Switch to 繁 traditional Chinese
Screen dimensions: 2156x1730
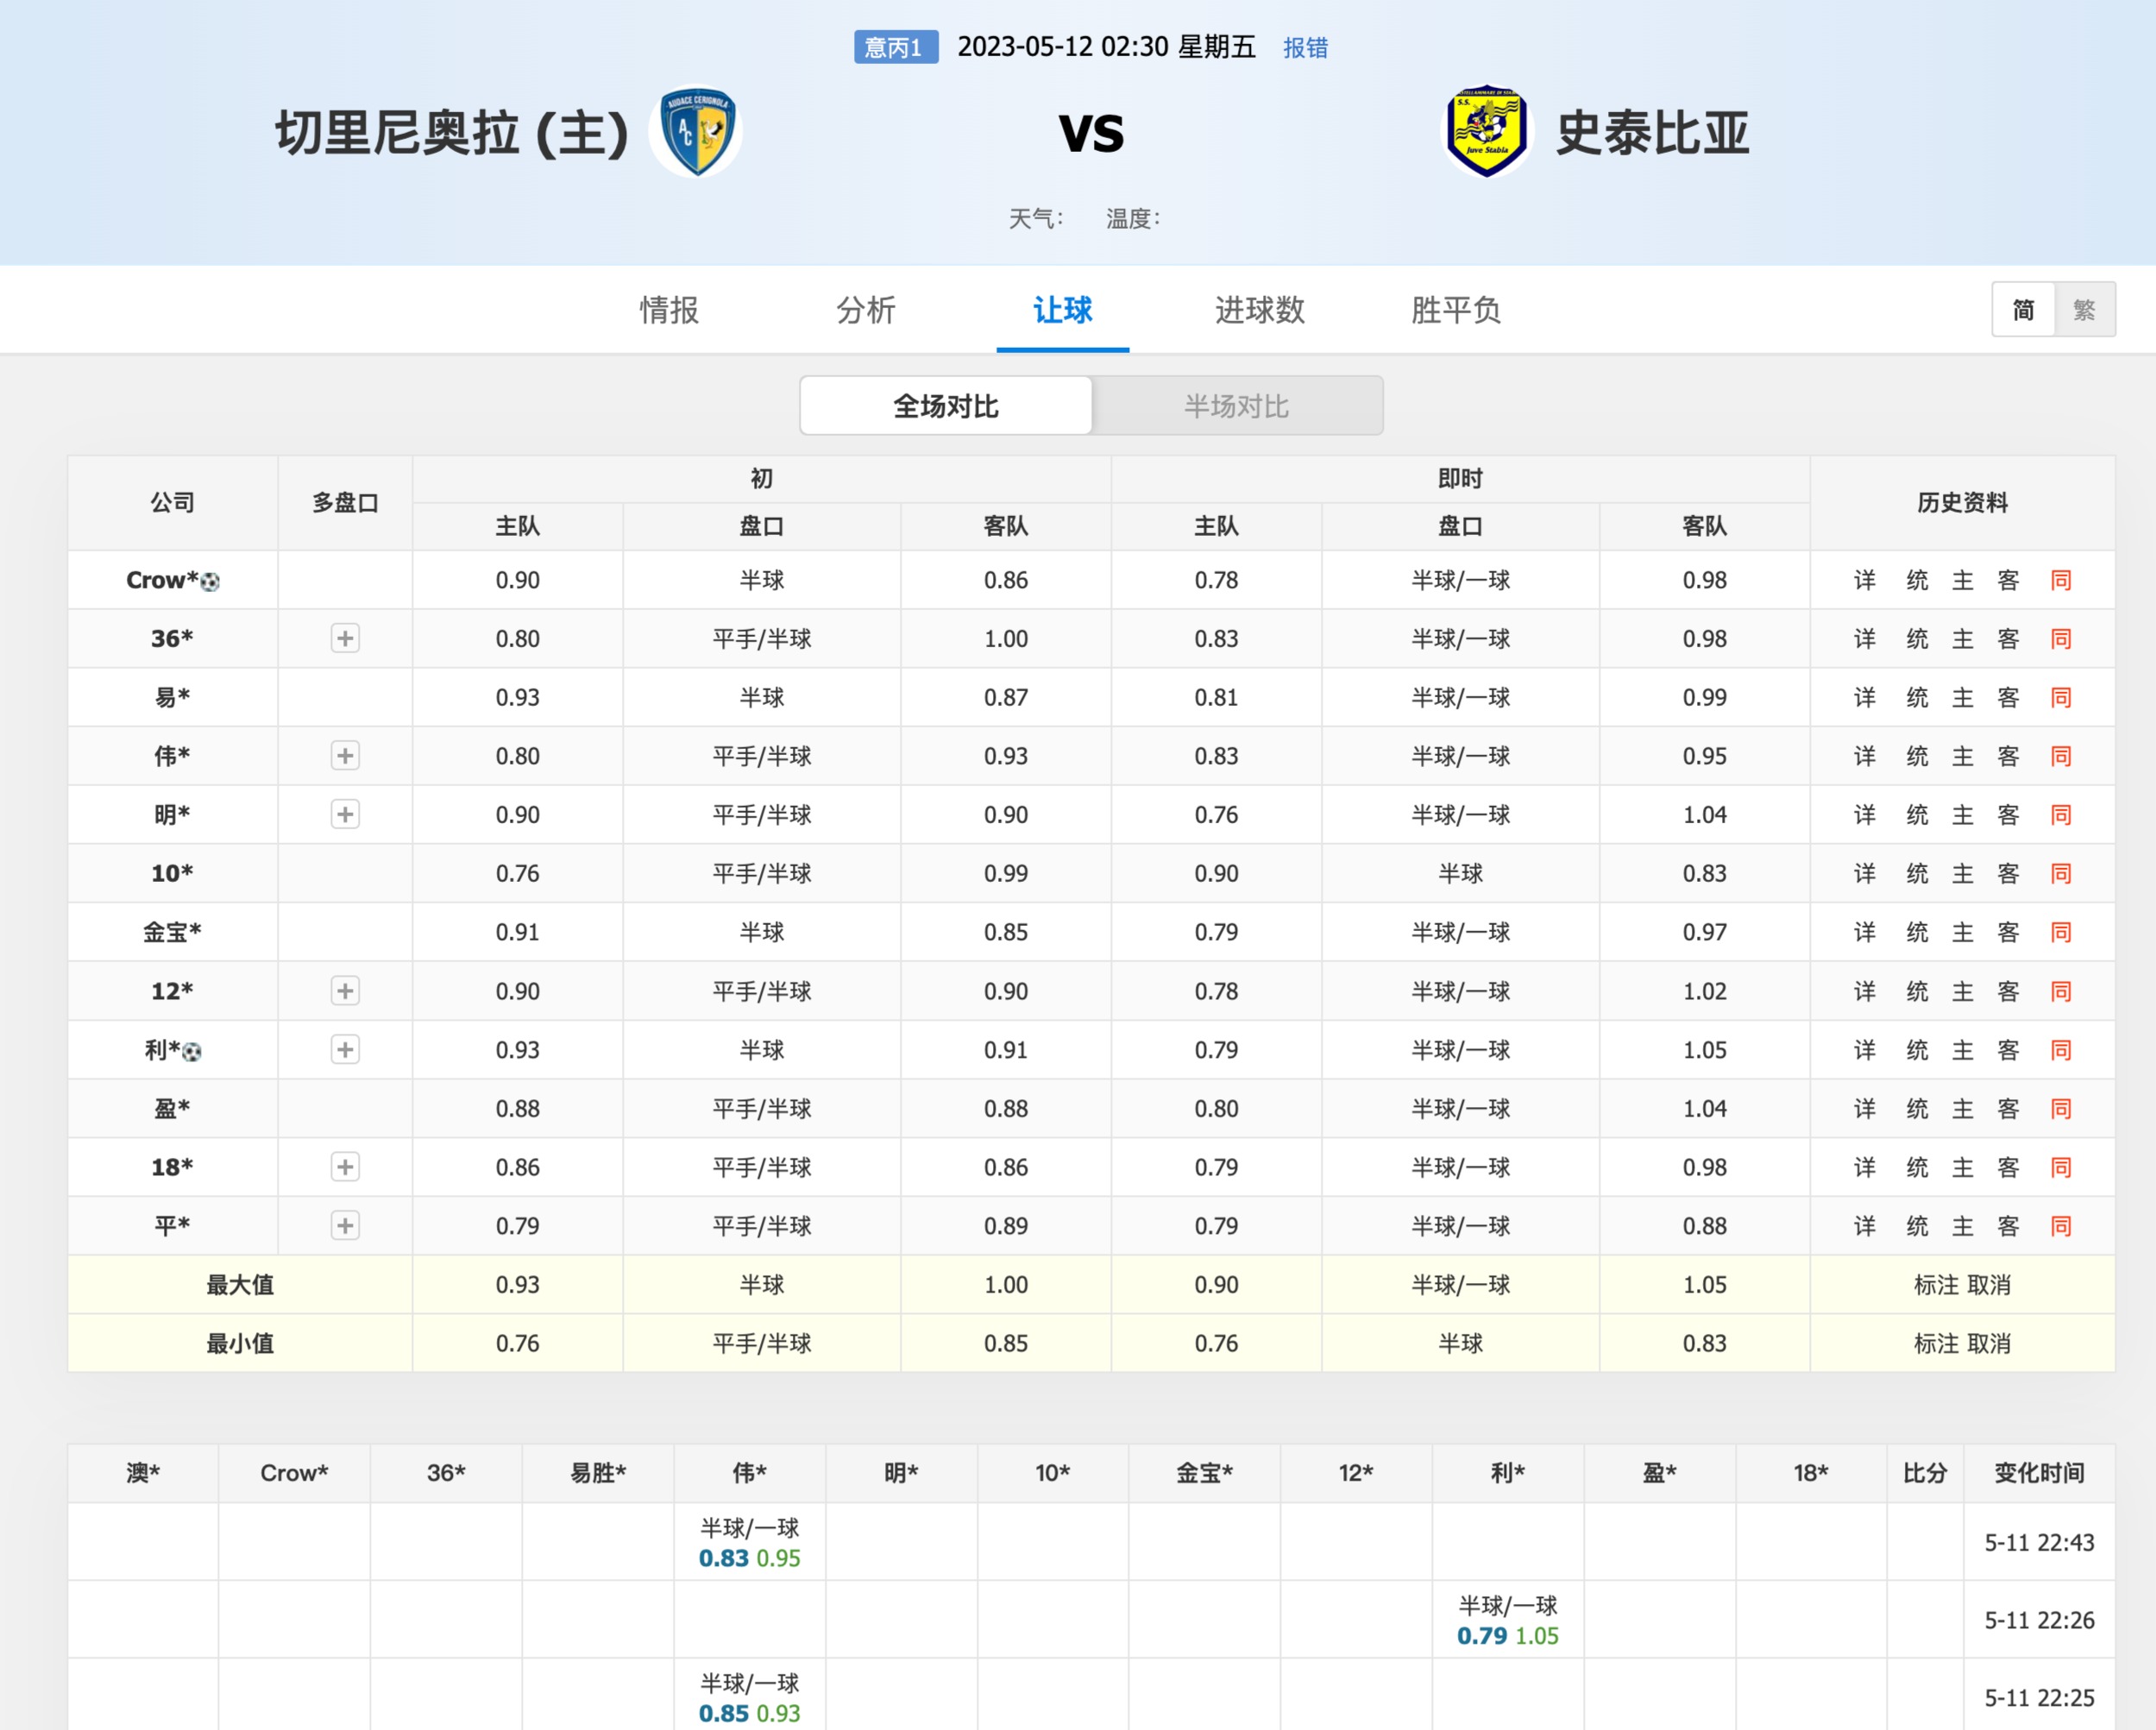point(2084,310)
